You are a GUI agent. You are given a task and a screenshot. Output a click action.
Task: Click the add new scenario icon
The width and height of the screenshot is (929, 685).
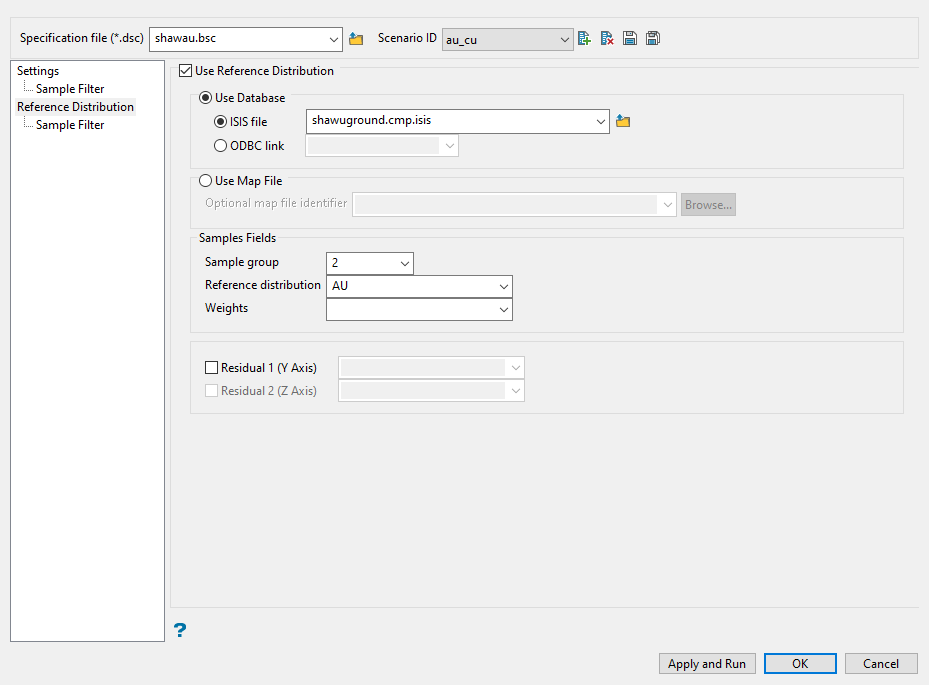pyautogui.click(x=585, y=39)
